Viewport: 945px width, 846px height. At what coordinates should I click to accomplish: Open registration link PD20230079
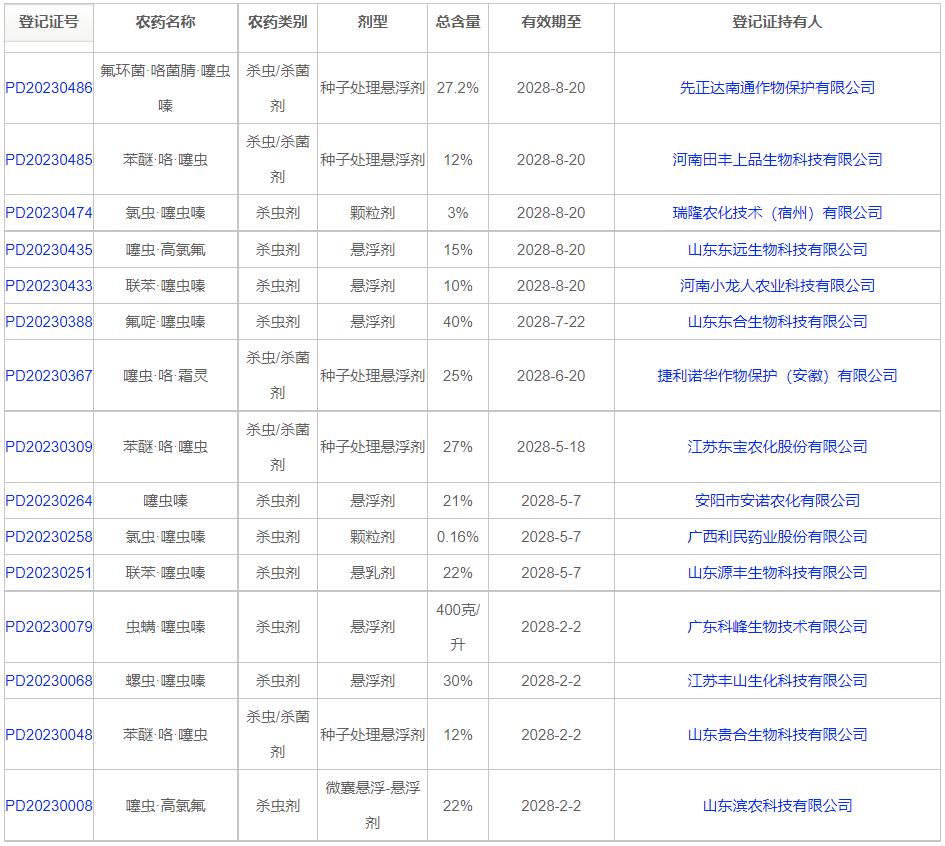tap(49, 627)
